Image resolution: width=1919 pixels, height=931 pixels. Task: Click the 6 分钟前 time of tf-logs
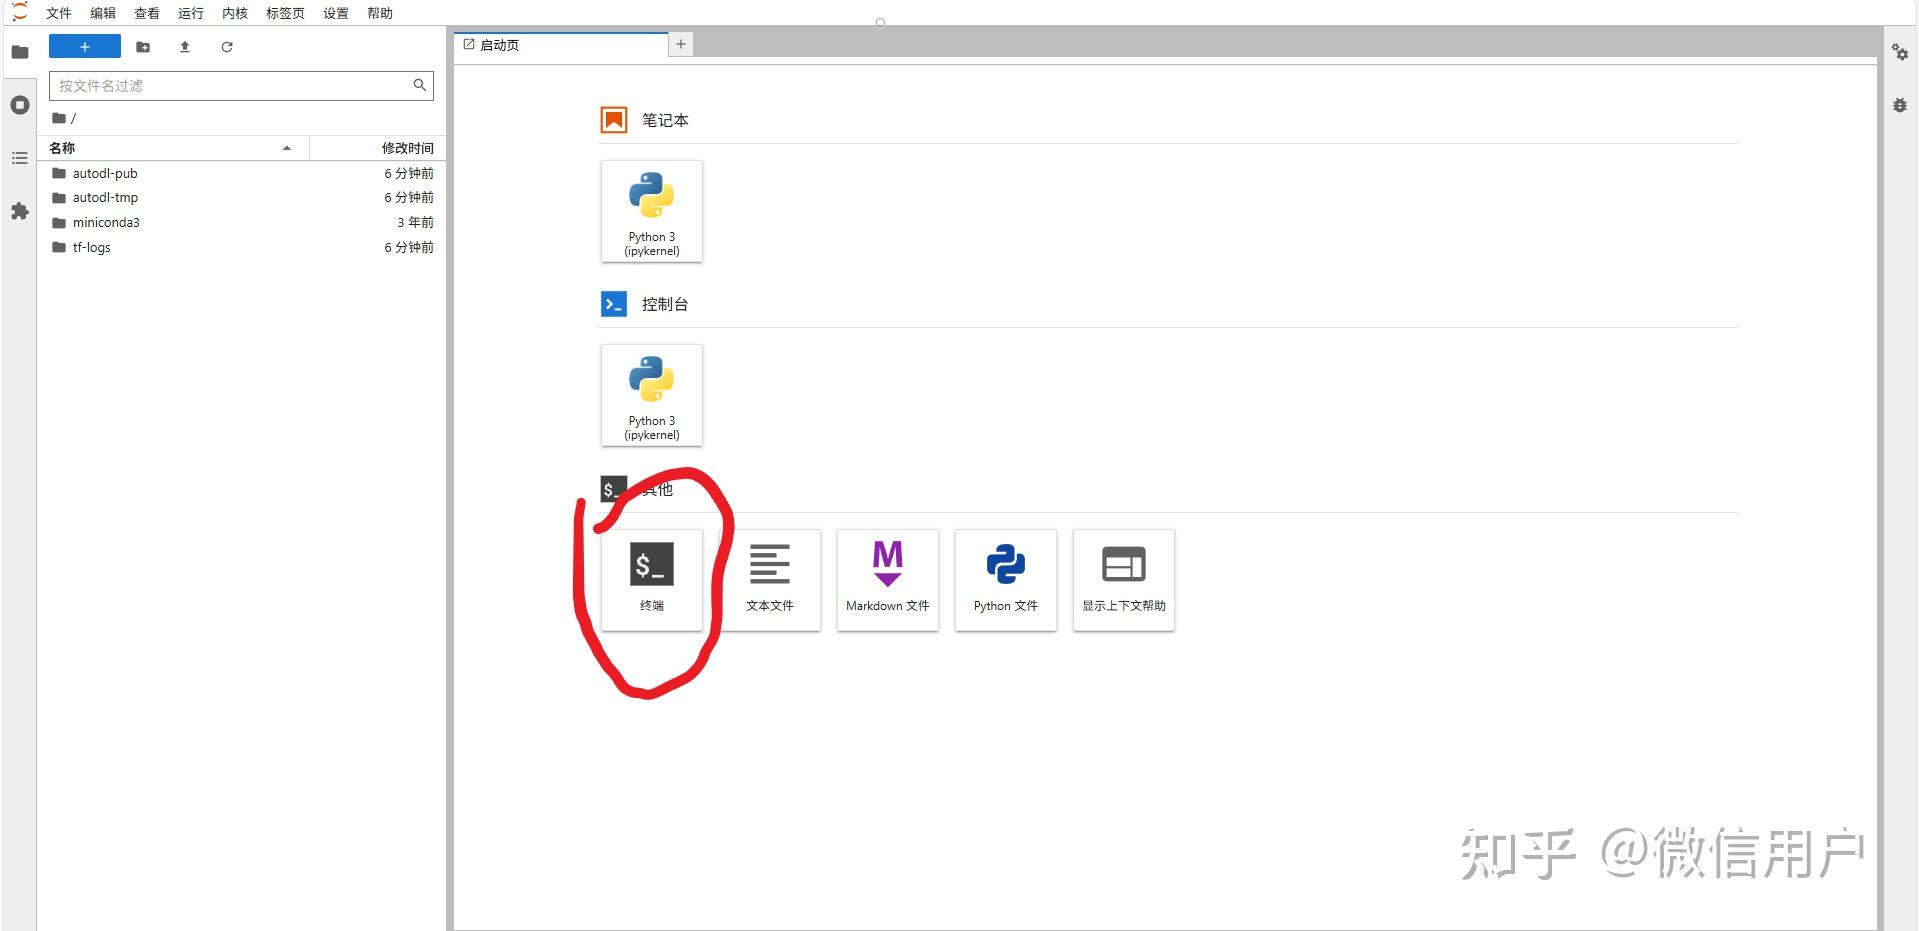[409, 247]
